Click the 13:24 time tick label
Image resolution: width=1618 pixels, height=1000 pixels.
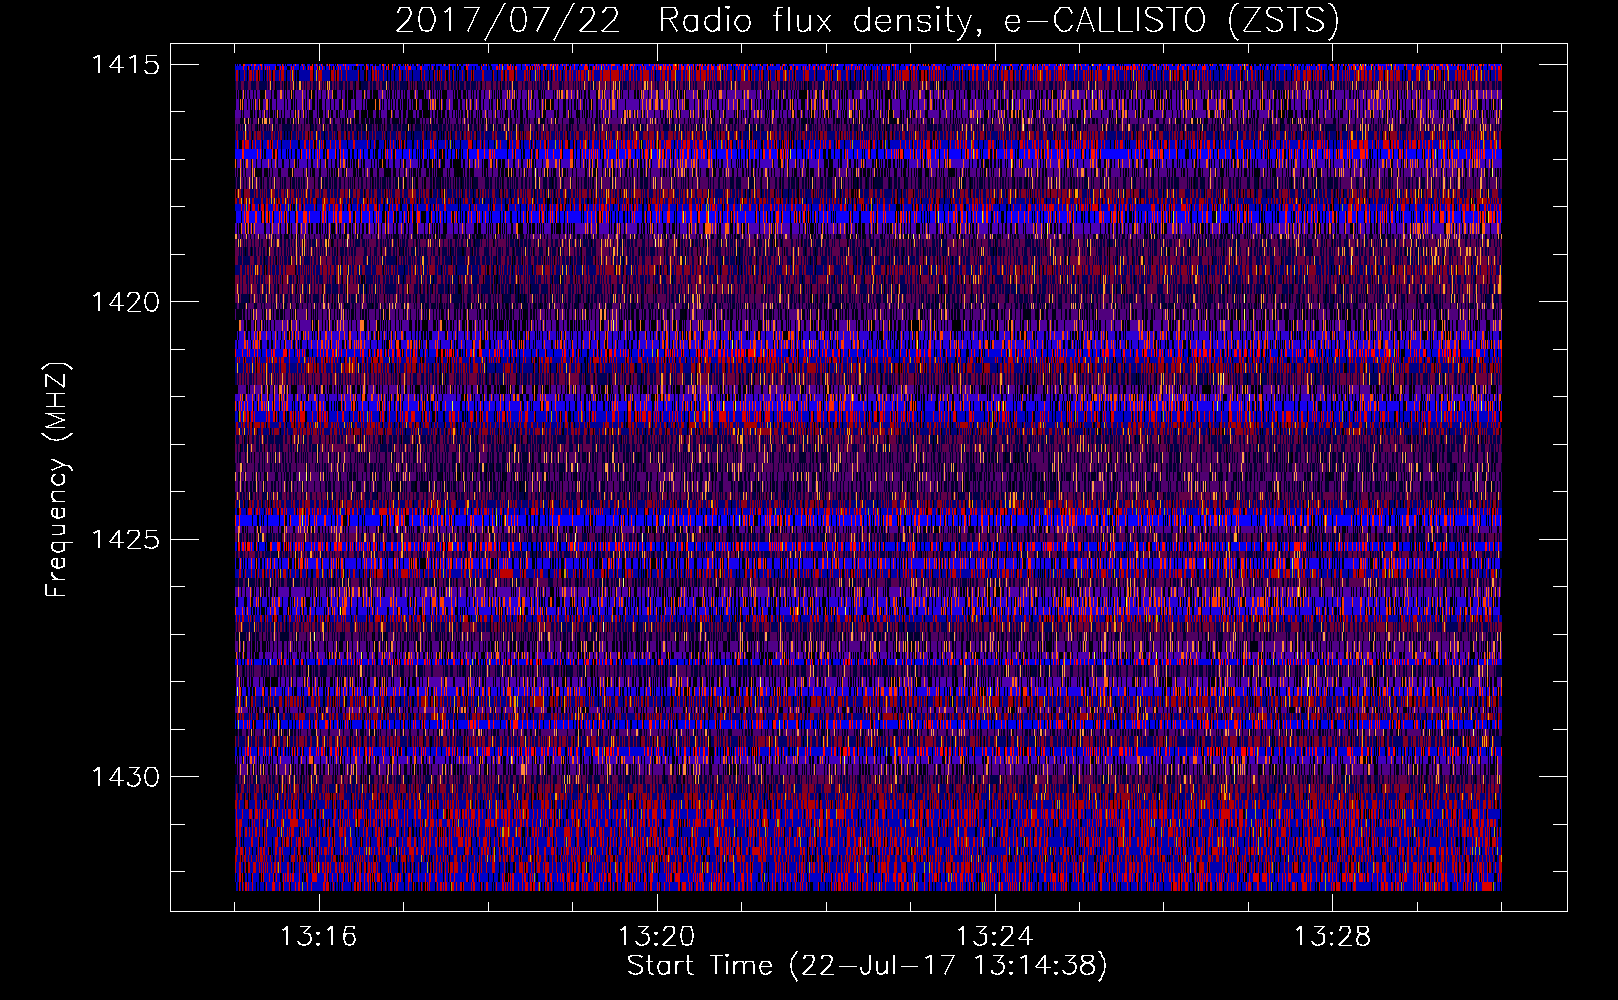[994, 937]
